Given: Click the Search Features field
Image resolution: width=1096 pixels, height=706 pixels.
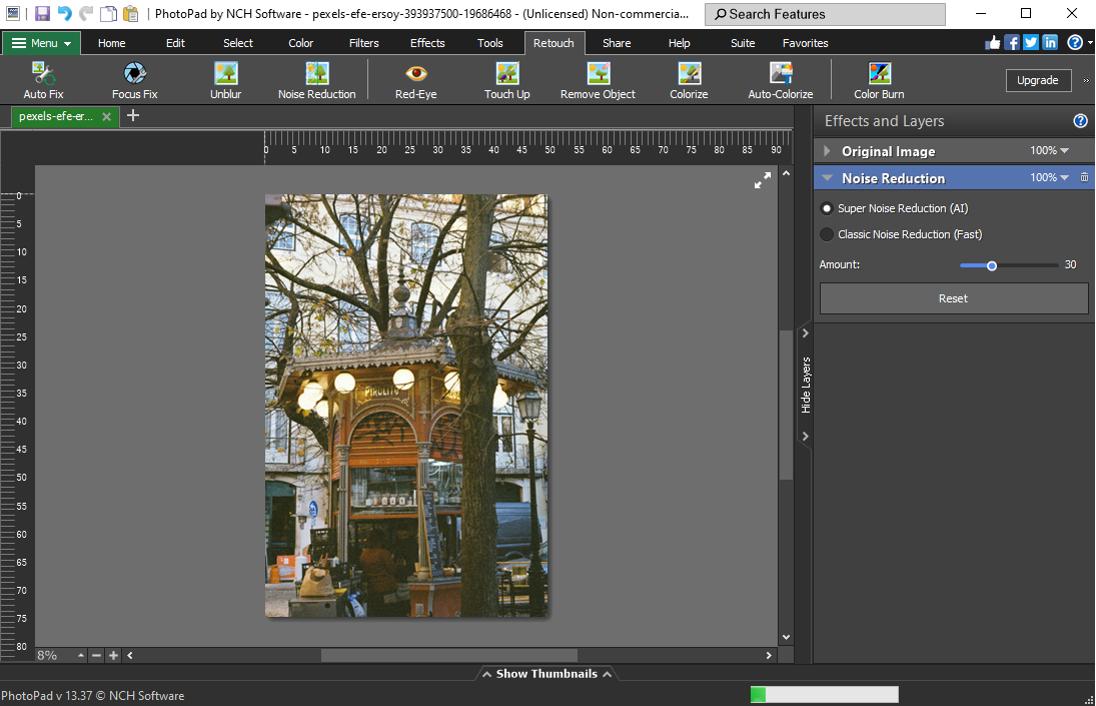Looking at the screenshot, I should (x=824, y=14).
